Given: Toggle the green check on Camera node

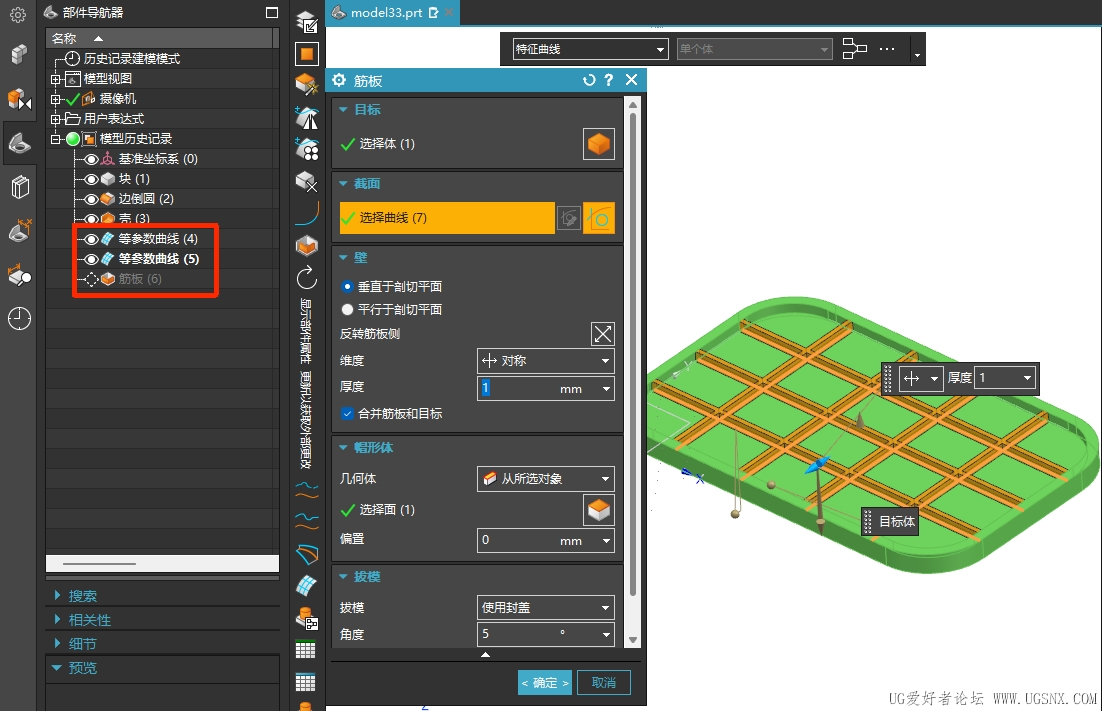Looking at the screenshot, I should click(72, 99).
